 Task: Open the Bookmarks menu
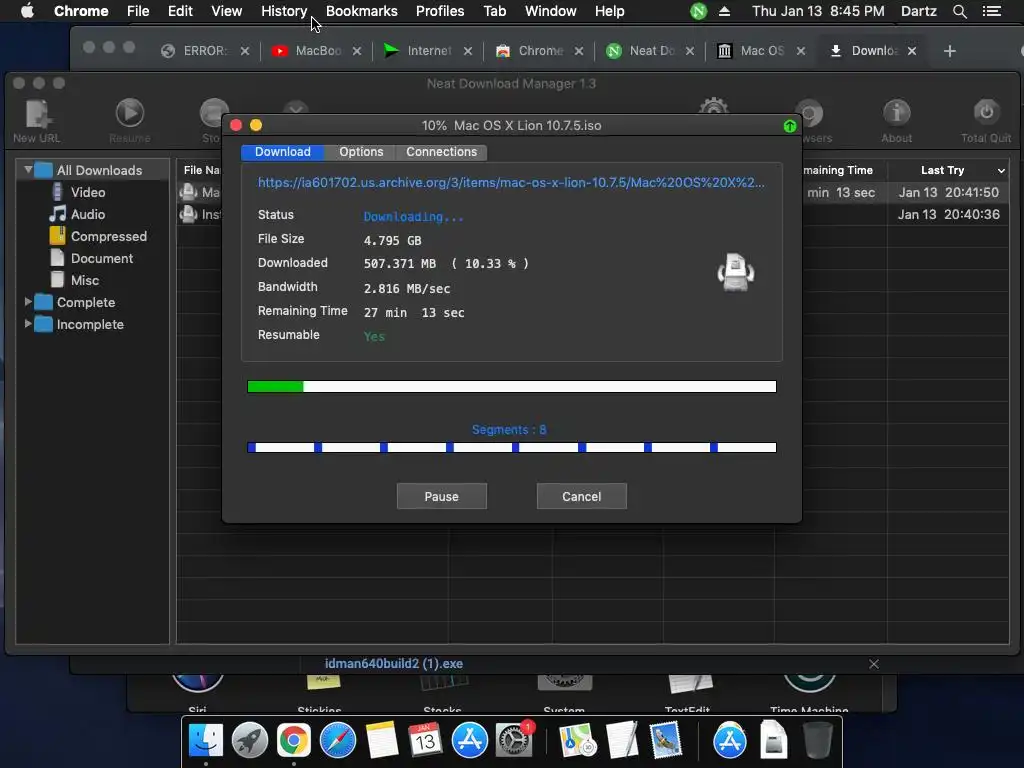(362, 11)
